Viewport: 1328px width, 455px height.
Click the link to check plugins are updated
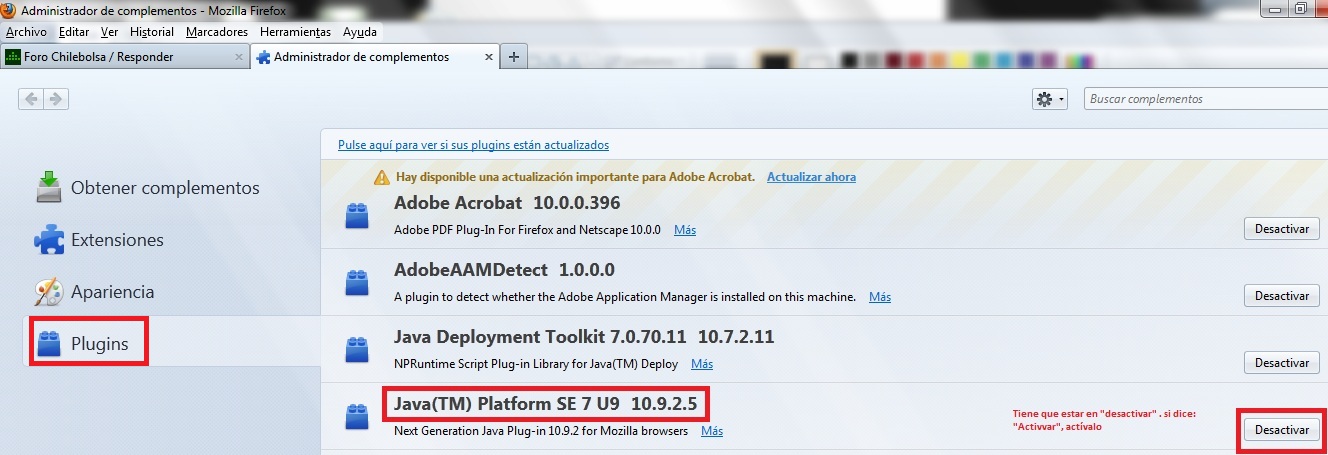pos(473,145)
